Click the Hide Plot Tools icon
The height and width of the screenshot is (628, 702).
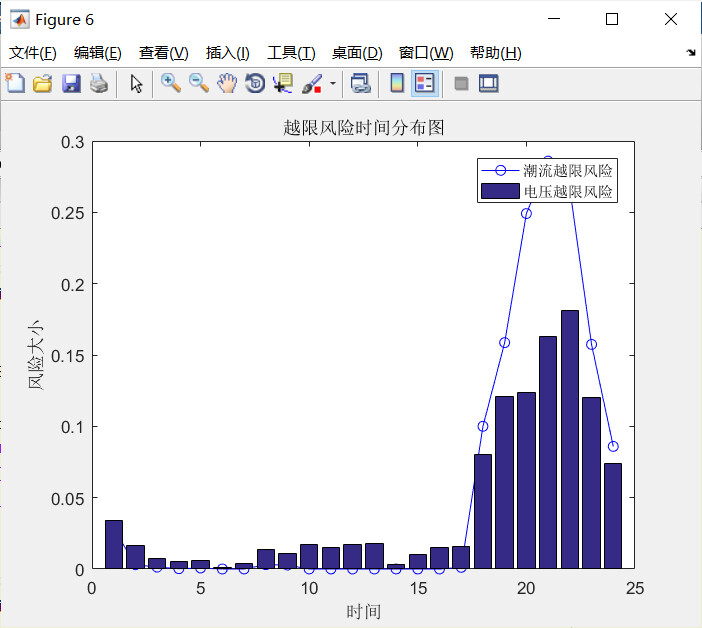tap(461, 83)
